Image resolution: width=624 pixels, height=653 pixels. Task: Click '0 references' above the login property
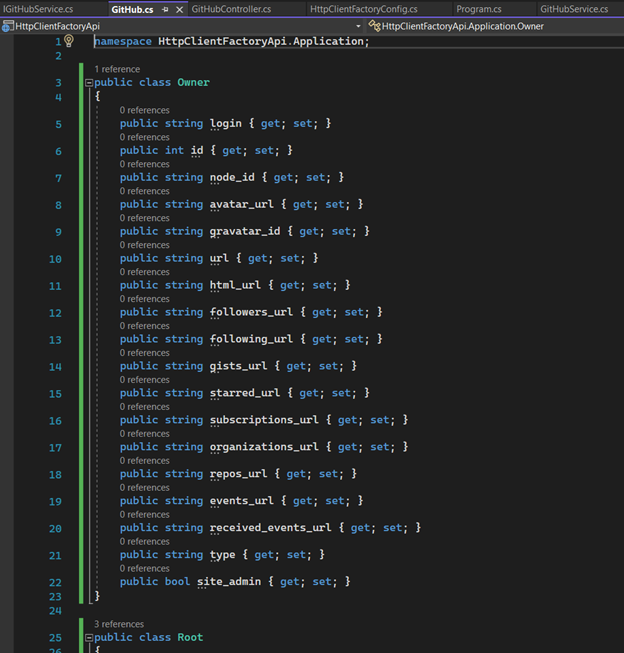coord(145,110)
